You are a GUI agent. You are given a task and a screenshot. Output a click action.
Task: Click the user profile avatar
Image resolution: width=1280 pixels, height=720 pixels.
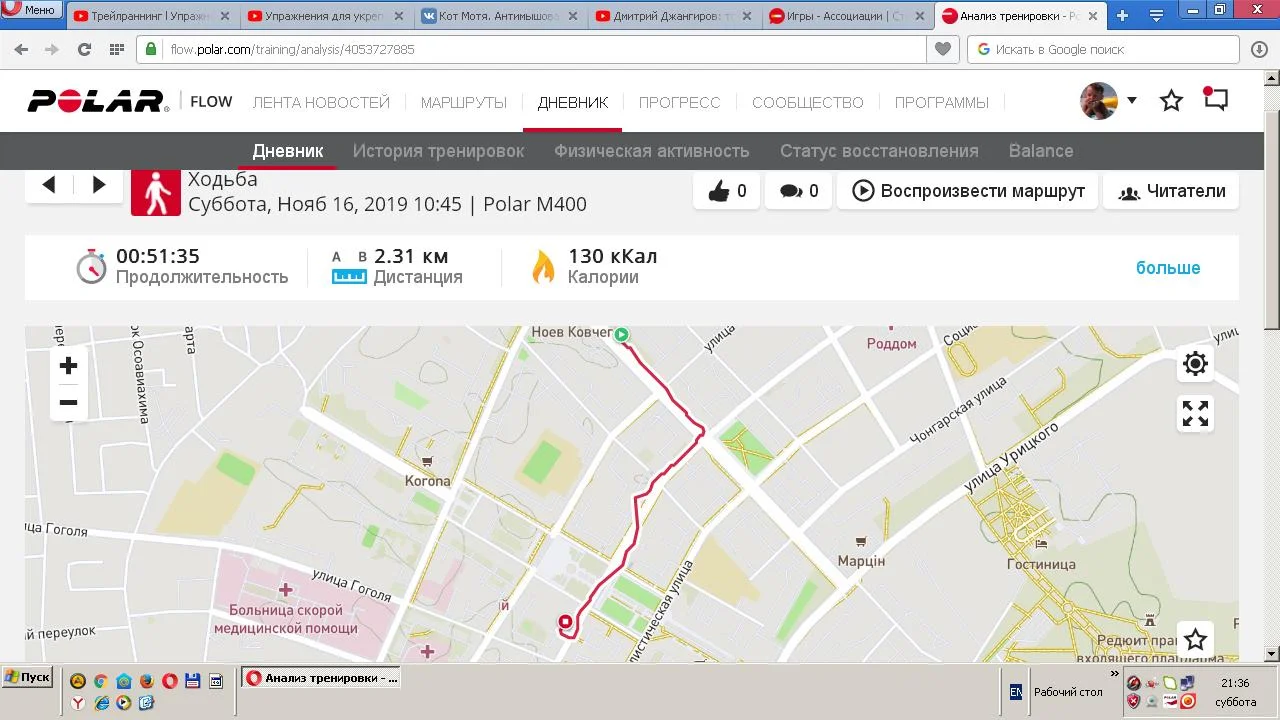[x=1098, y=101]
